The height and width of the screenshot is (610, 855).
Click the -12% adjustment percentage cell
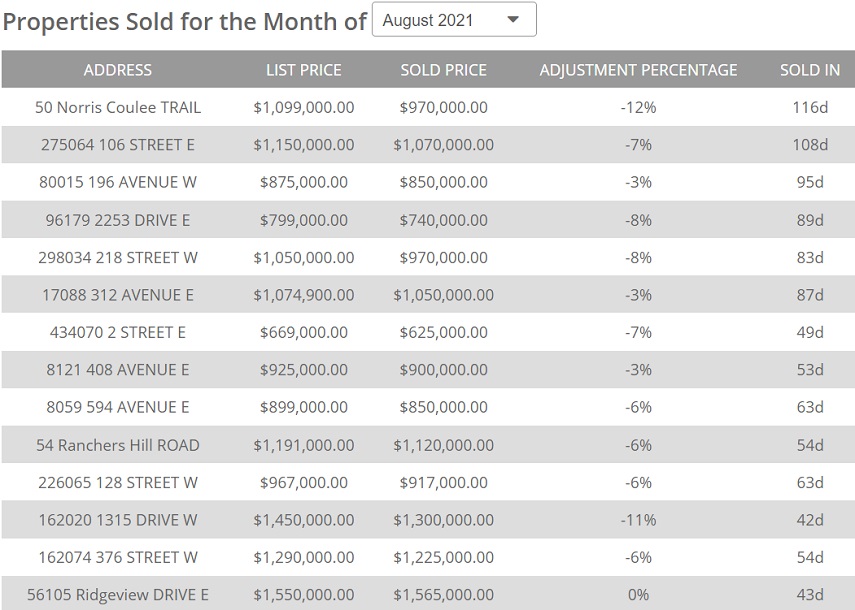coord(638,107)
